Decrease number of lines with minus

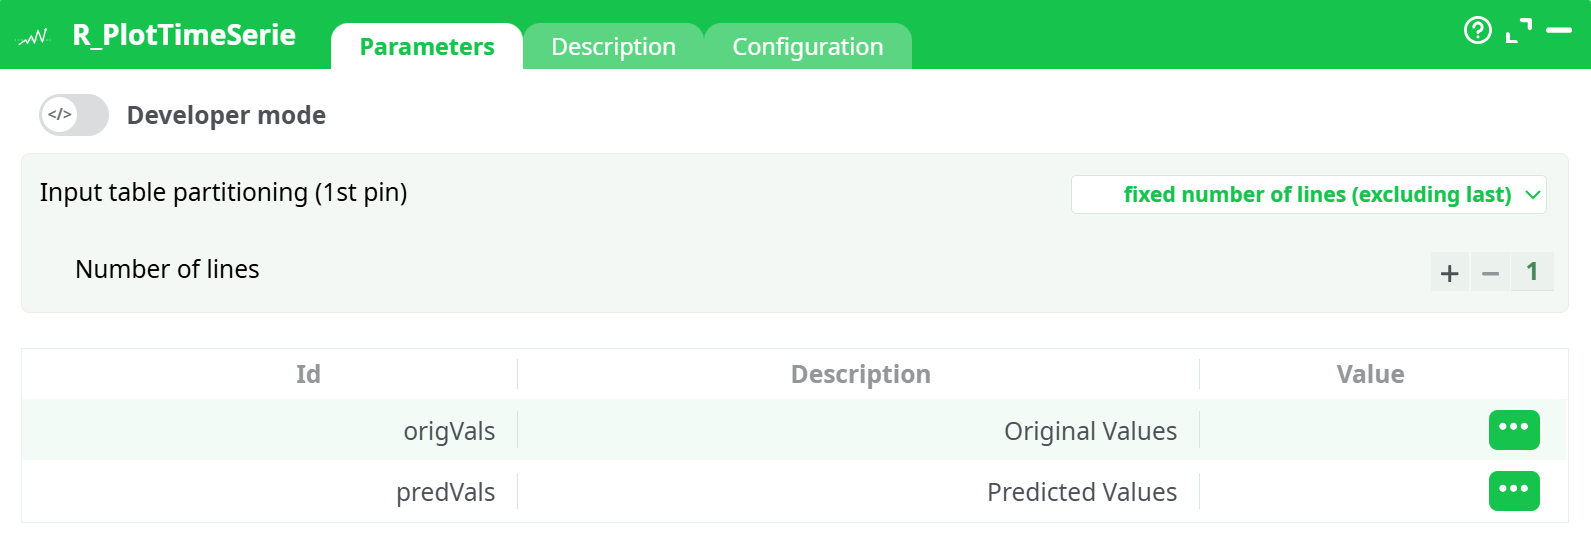1490,272
